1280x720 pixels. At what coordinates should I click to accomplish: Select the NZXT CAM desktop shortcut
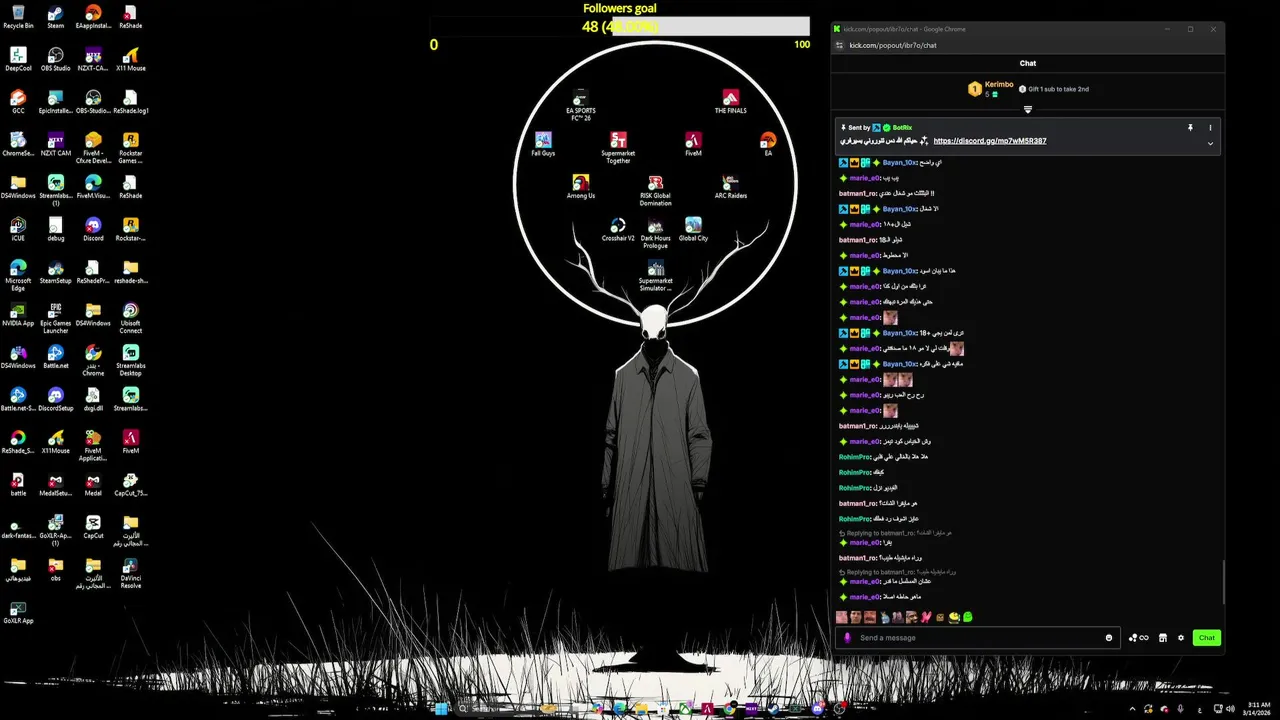(56, 144)
